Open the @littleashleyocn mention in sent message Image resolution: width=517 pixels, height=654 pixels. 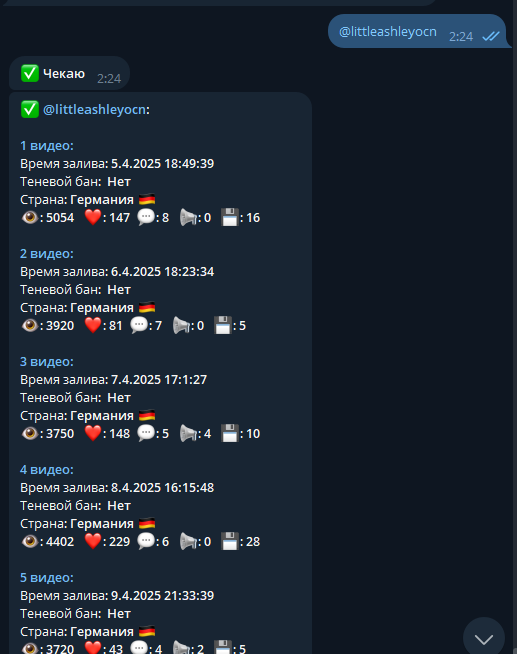point(388,32)
